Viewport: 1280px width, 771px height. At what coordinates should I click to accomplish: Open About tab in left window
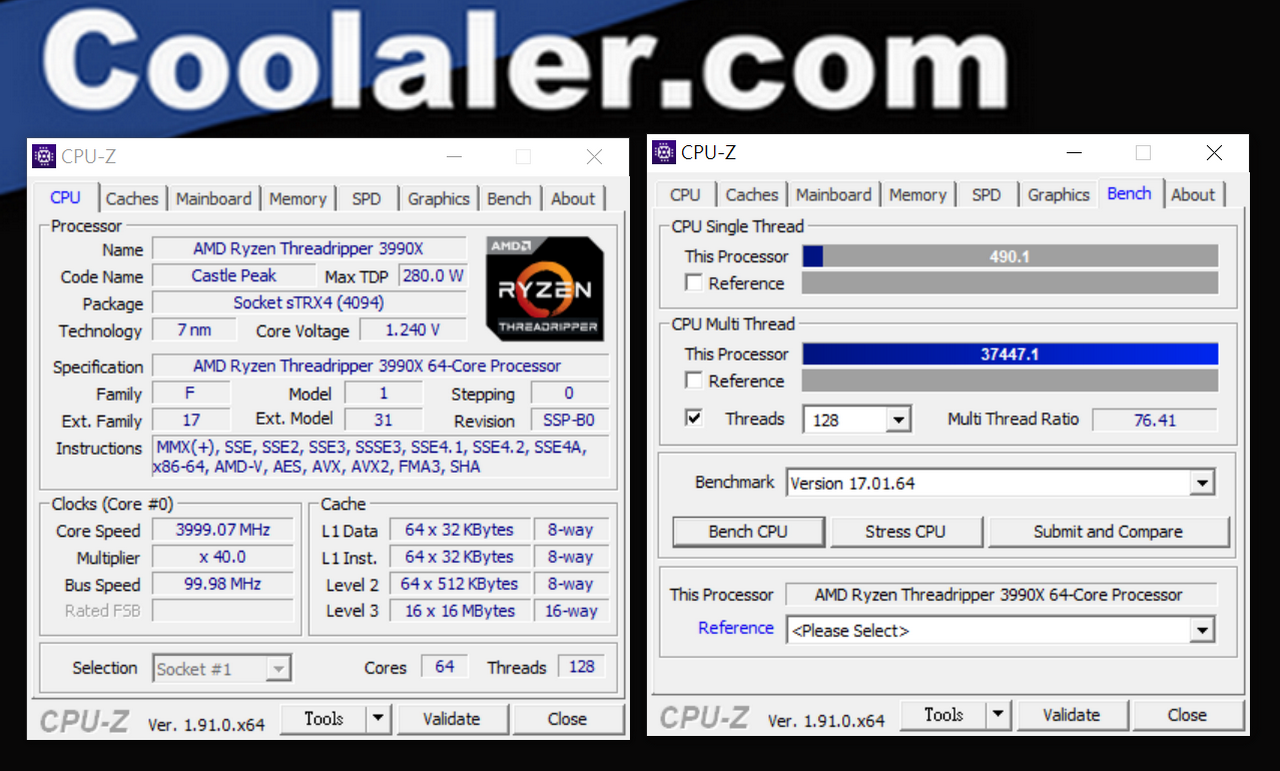tap(573, 199)
